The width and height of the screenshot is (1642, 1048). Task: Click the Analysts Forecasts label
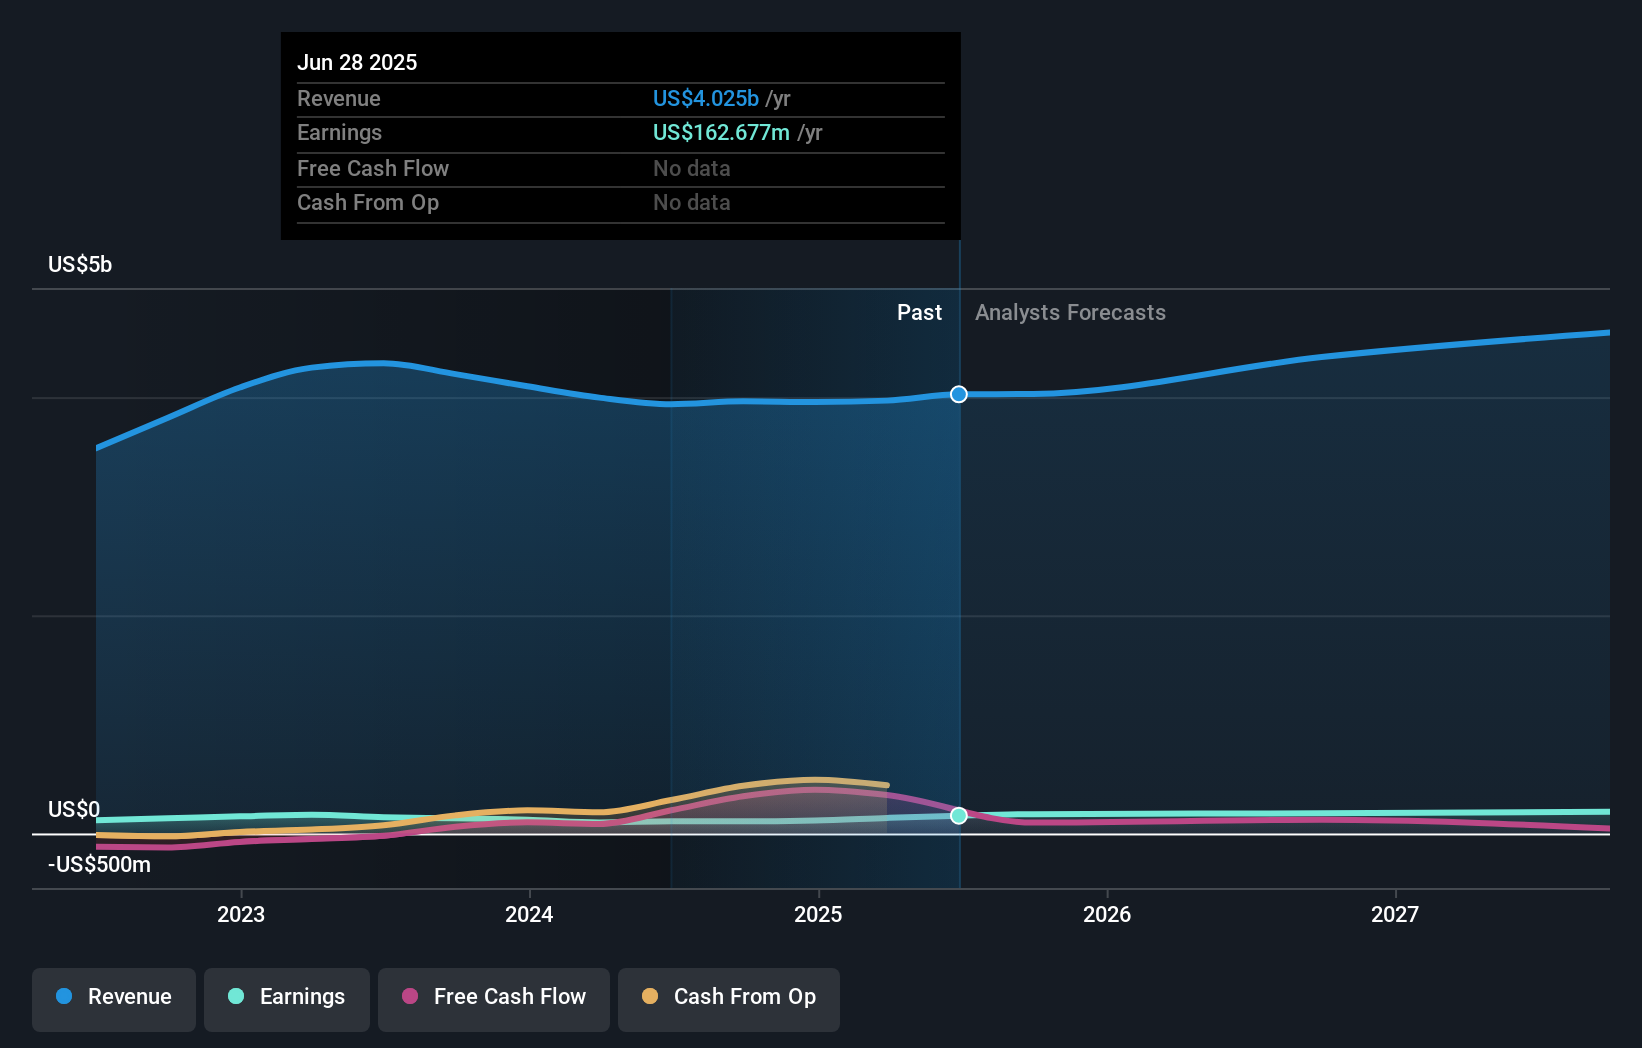[1070, 312]
